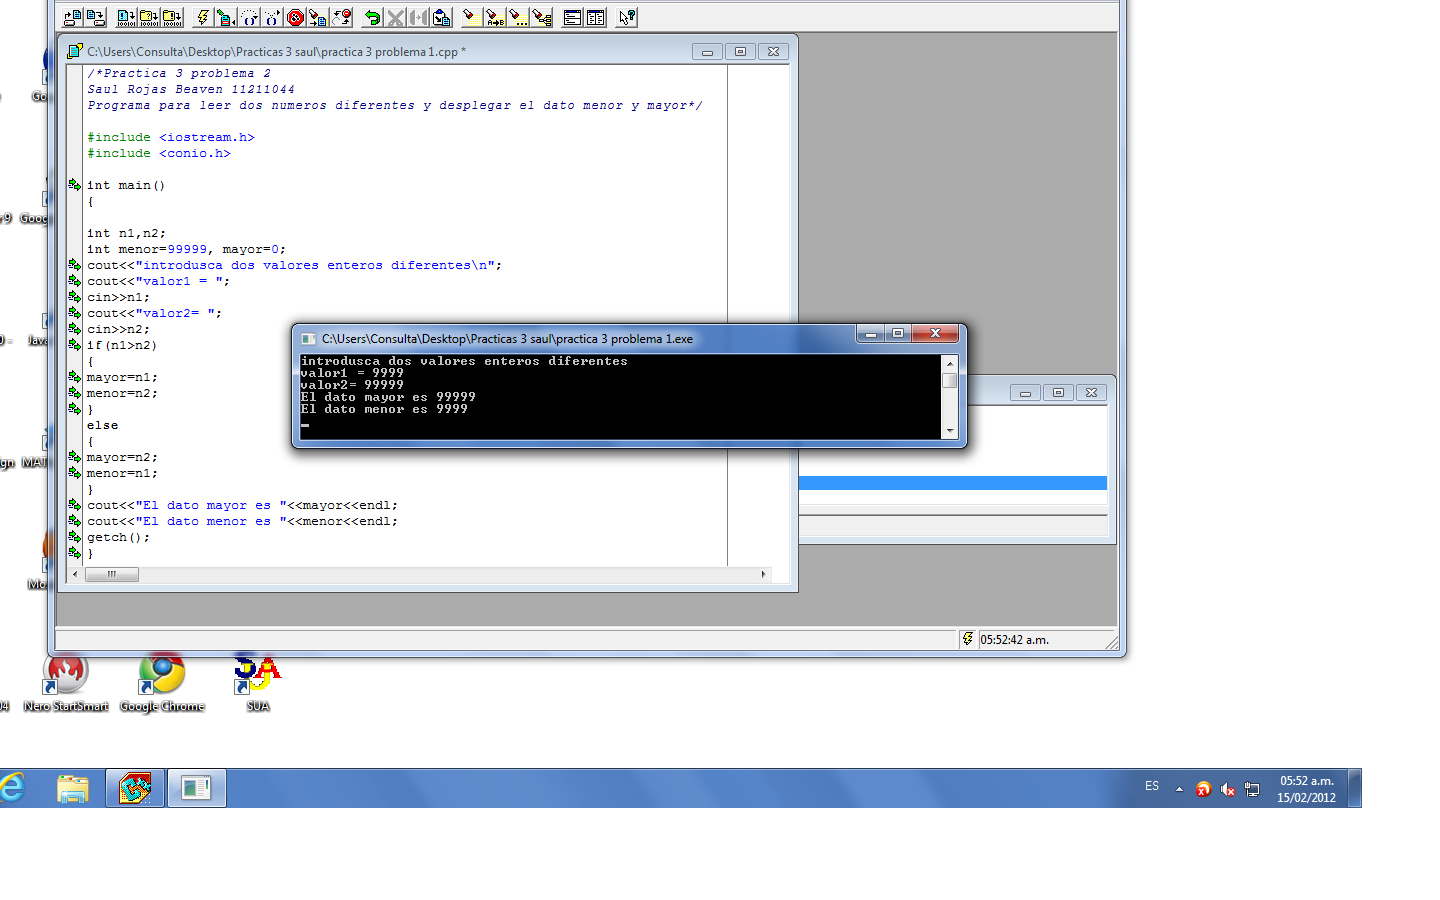Expand hidden icons in the notification area
The image size is (1440, 900).
click(x=1178, y=789)
